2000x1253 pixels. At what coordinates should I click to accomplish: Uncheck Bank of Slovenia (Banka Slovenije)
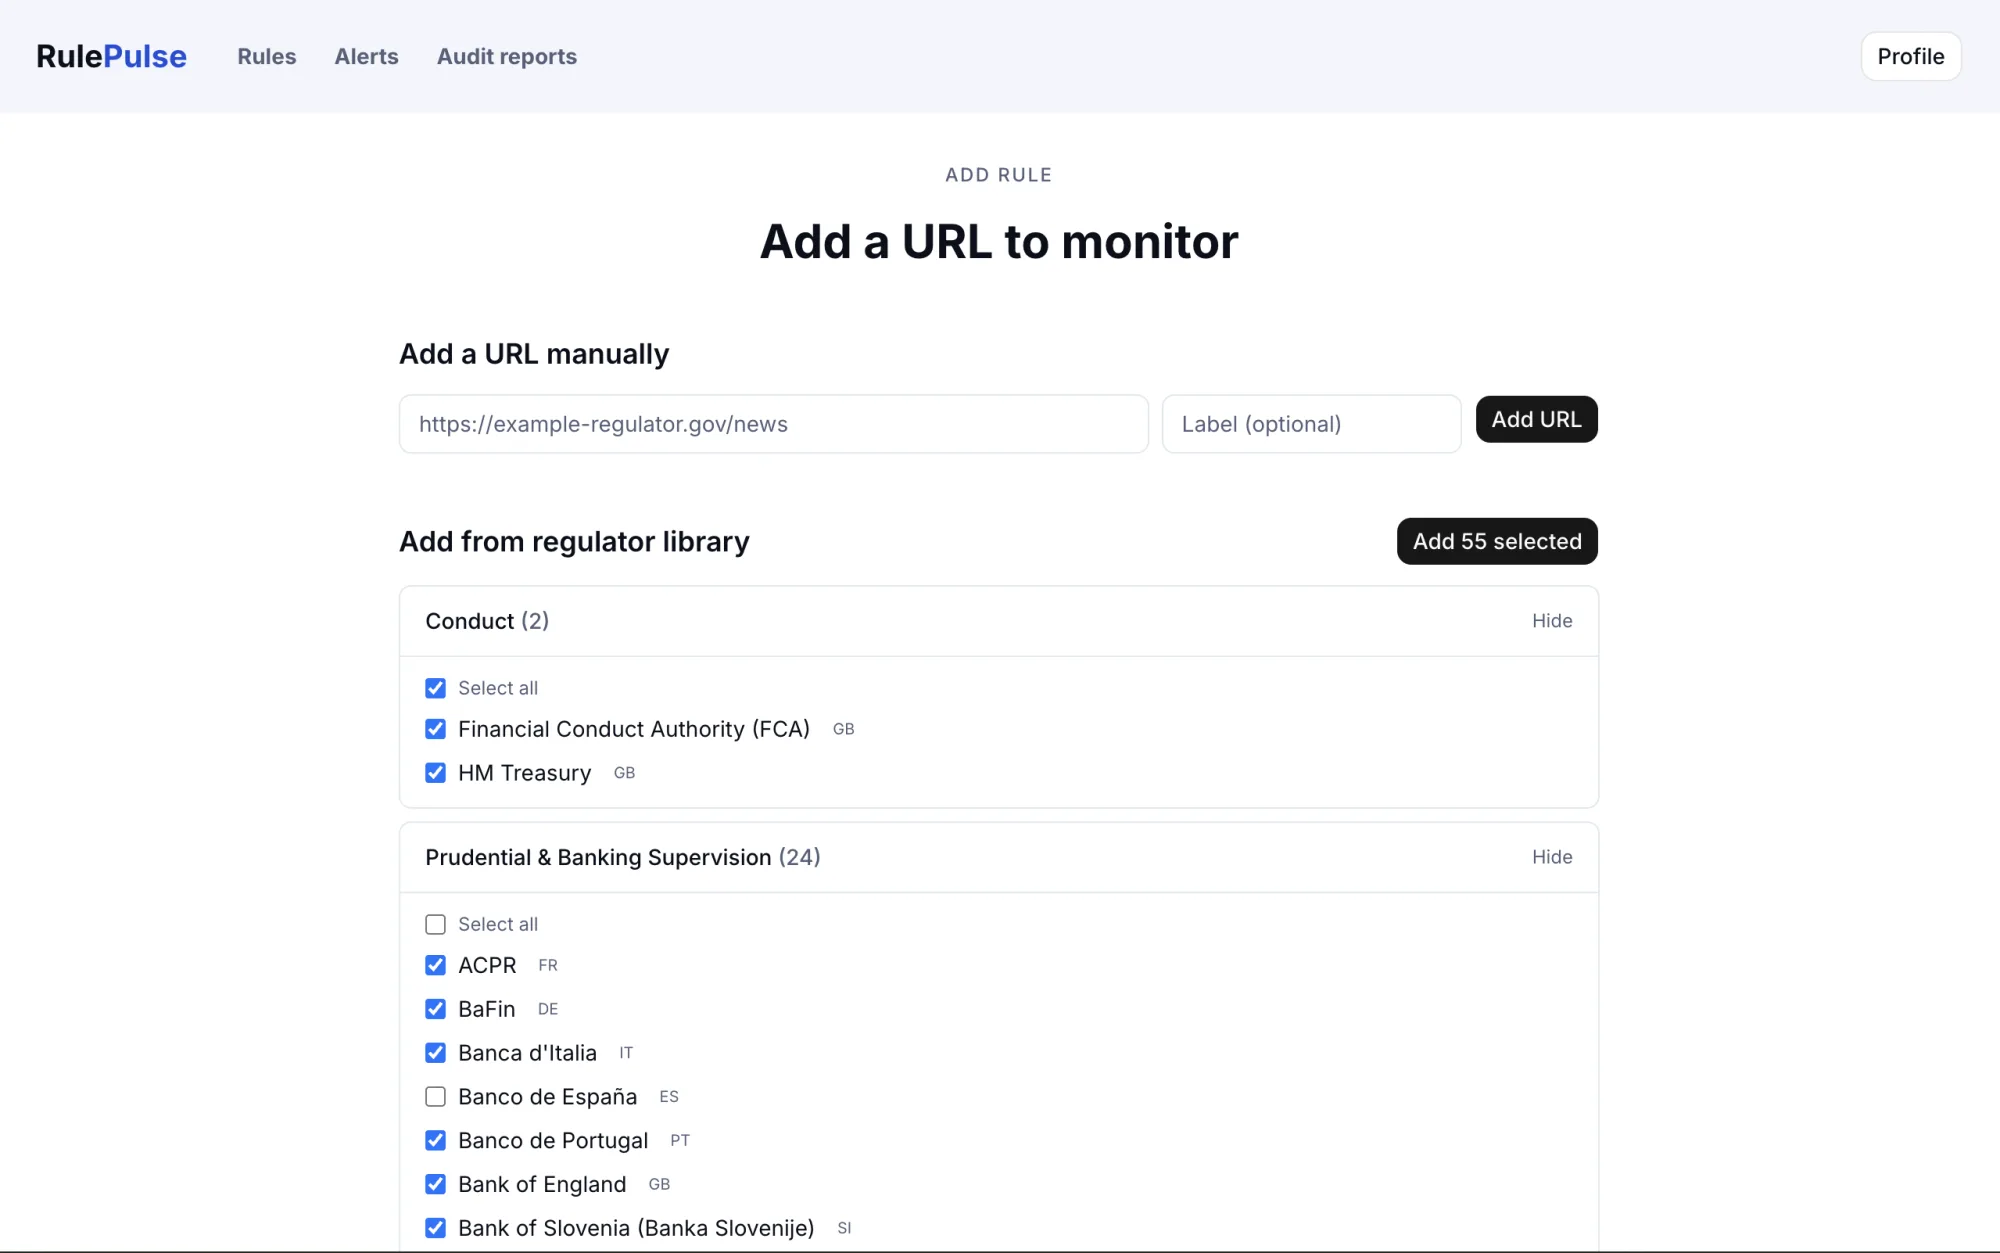435,1228
